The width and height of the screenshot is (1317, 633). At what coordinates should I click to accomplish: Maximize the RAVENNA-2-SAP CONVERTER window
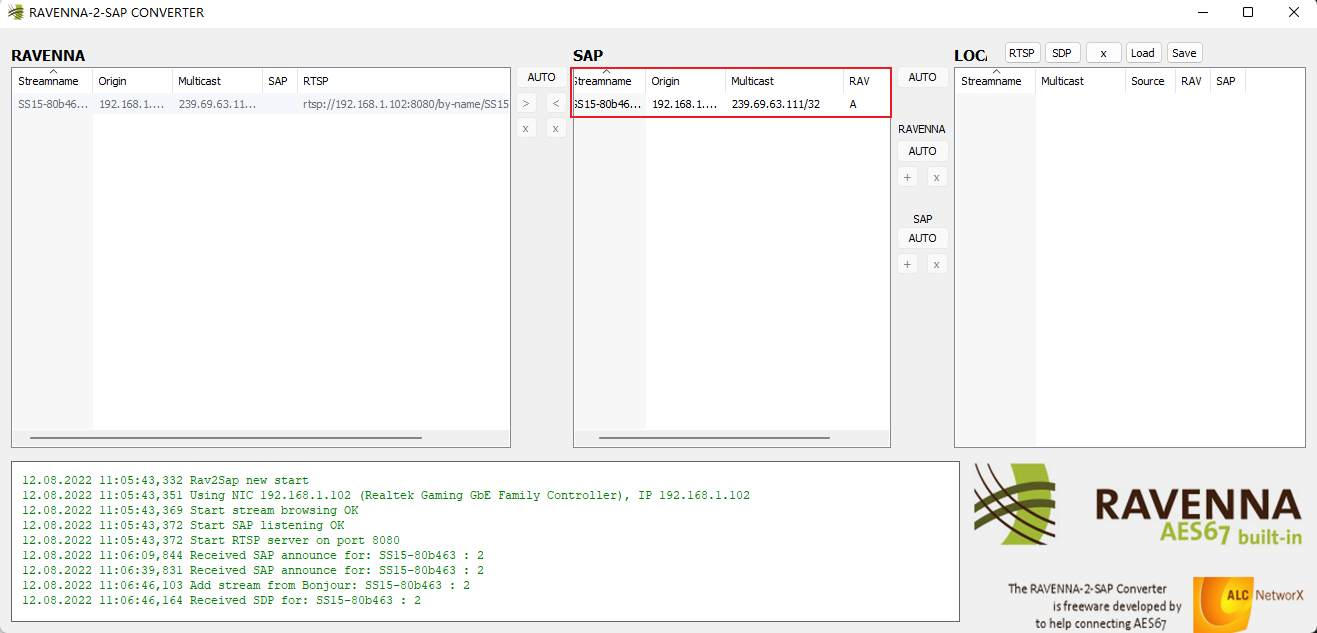(1248, 12)
